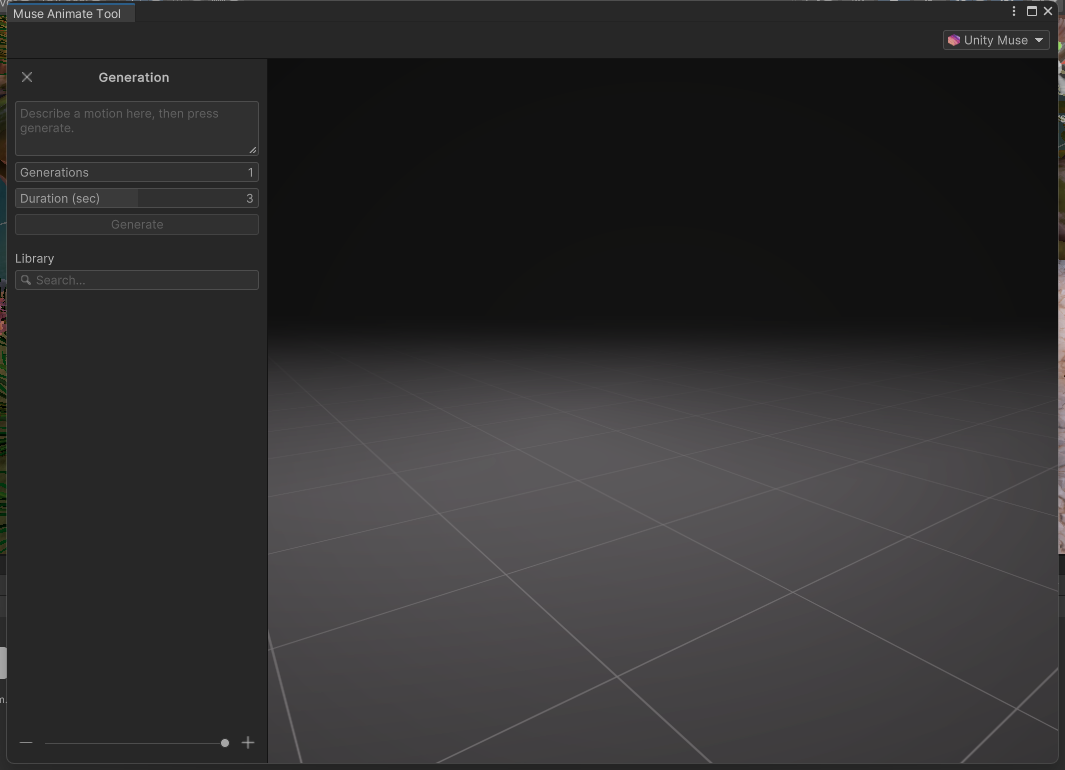Close the Muse Animate Tool window
Image resolution: width=1065 pixels, height=770 pixels.
tap(1048, 11)
